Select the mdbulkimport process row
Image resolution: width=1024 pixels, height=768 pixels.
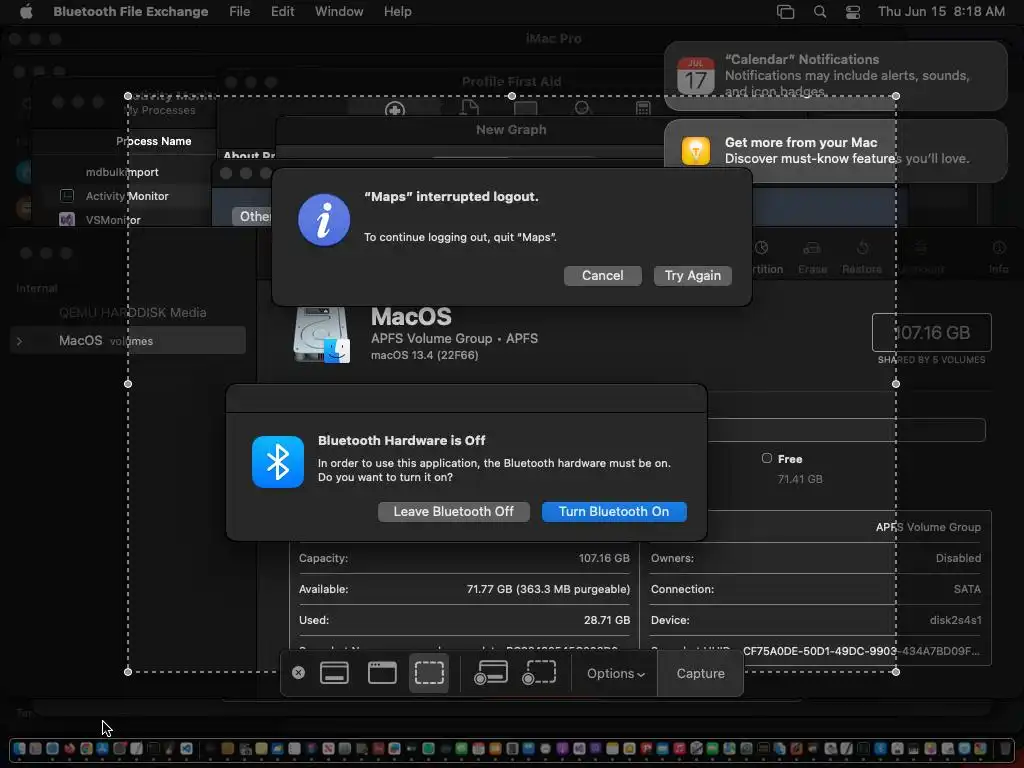pos(122,172)
